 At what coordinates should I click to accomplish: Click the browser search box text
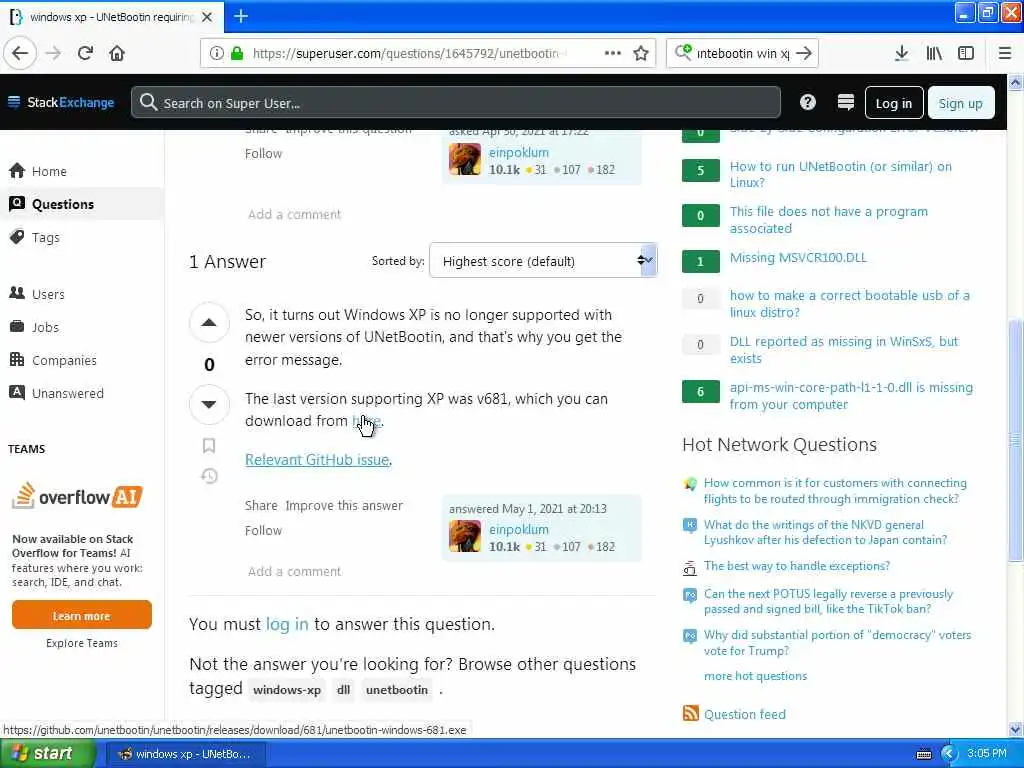coord(743,54)
